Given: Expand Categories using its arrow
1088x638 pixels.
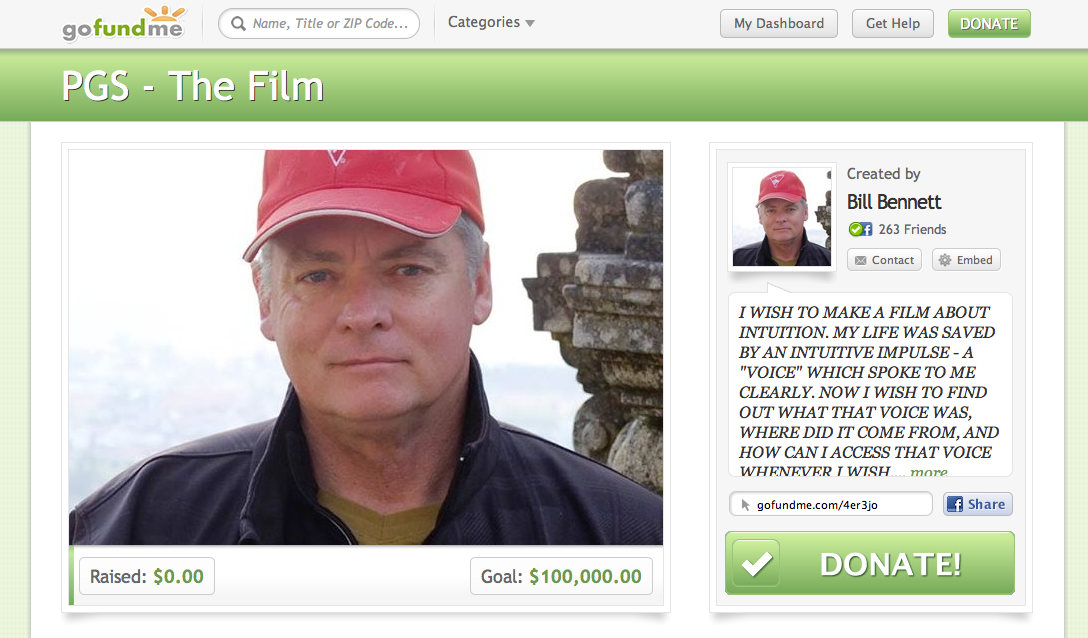Looking at the screenshot, I should [x=530, y=24].
